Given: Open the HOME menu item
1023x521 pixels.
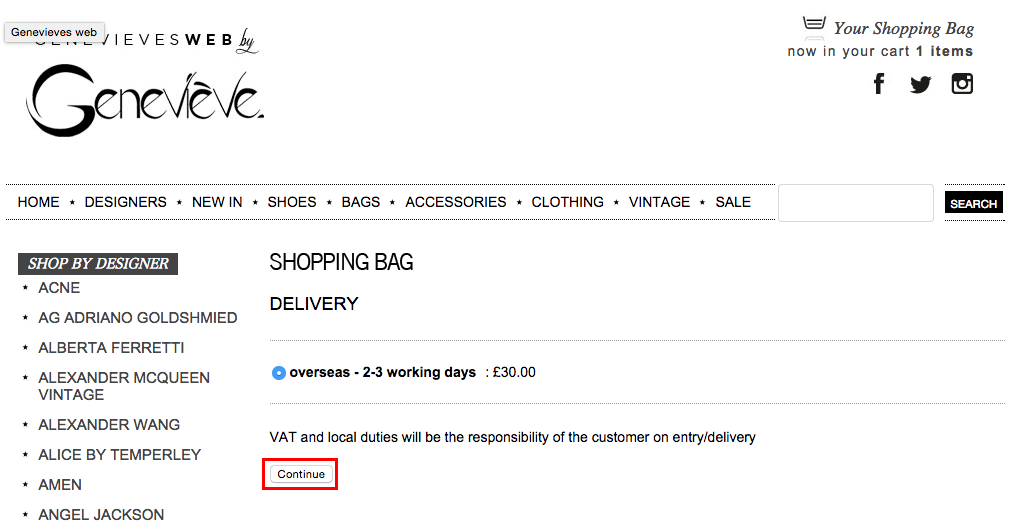Looking at the screenshot, I should (x=38, y=202).
